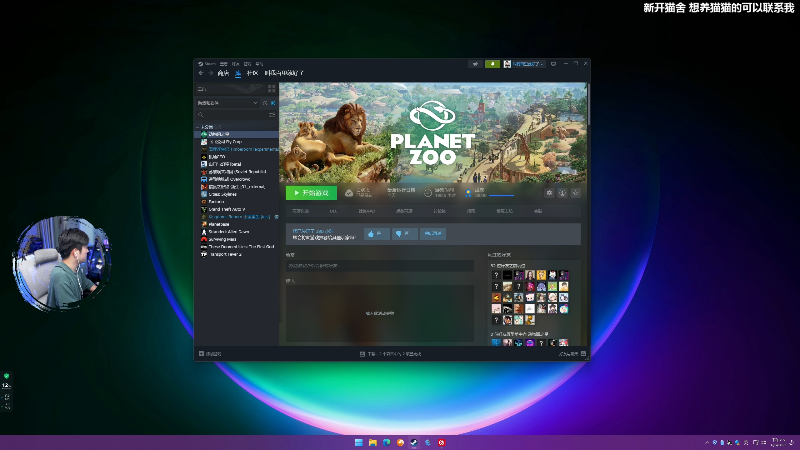The image size is (800, 450).
Task: Switch library to grid view icon
Action: 271,89
